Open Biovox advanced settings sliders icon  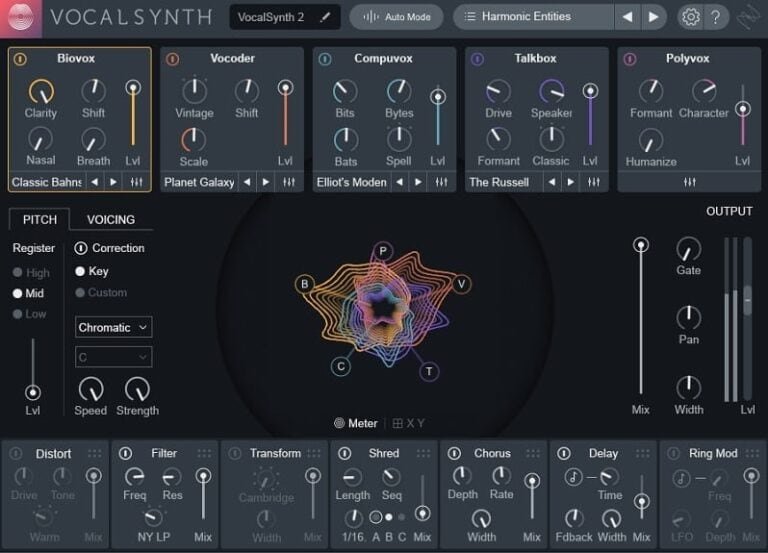[137, 182]
